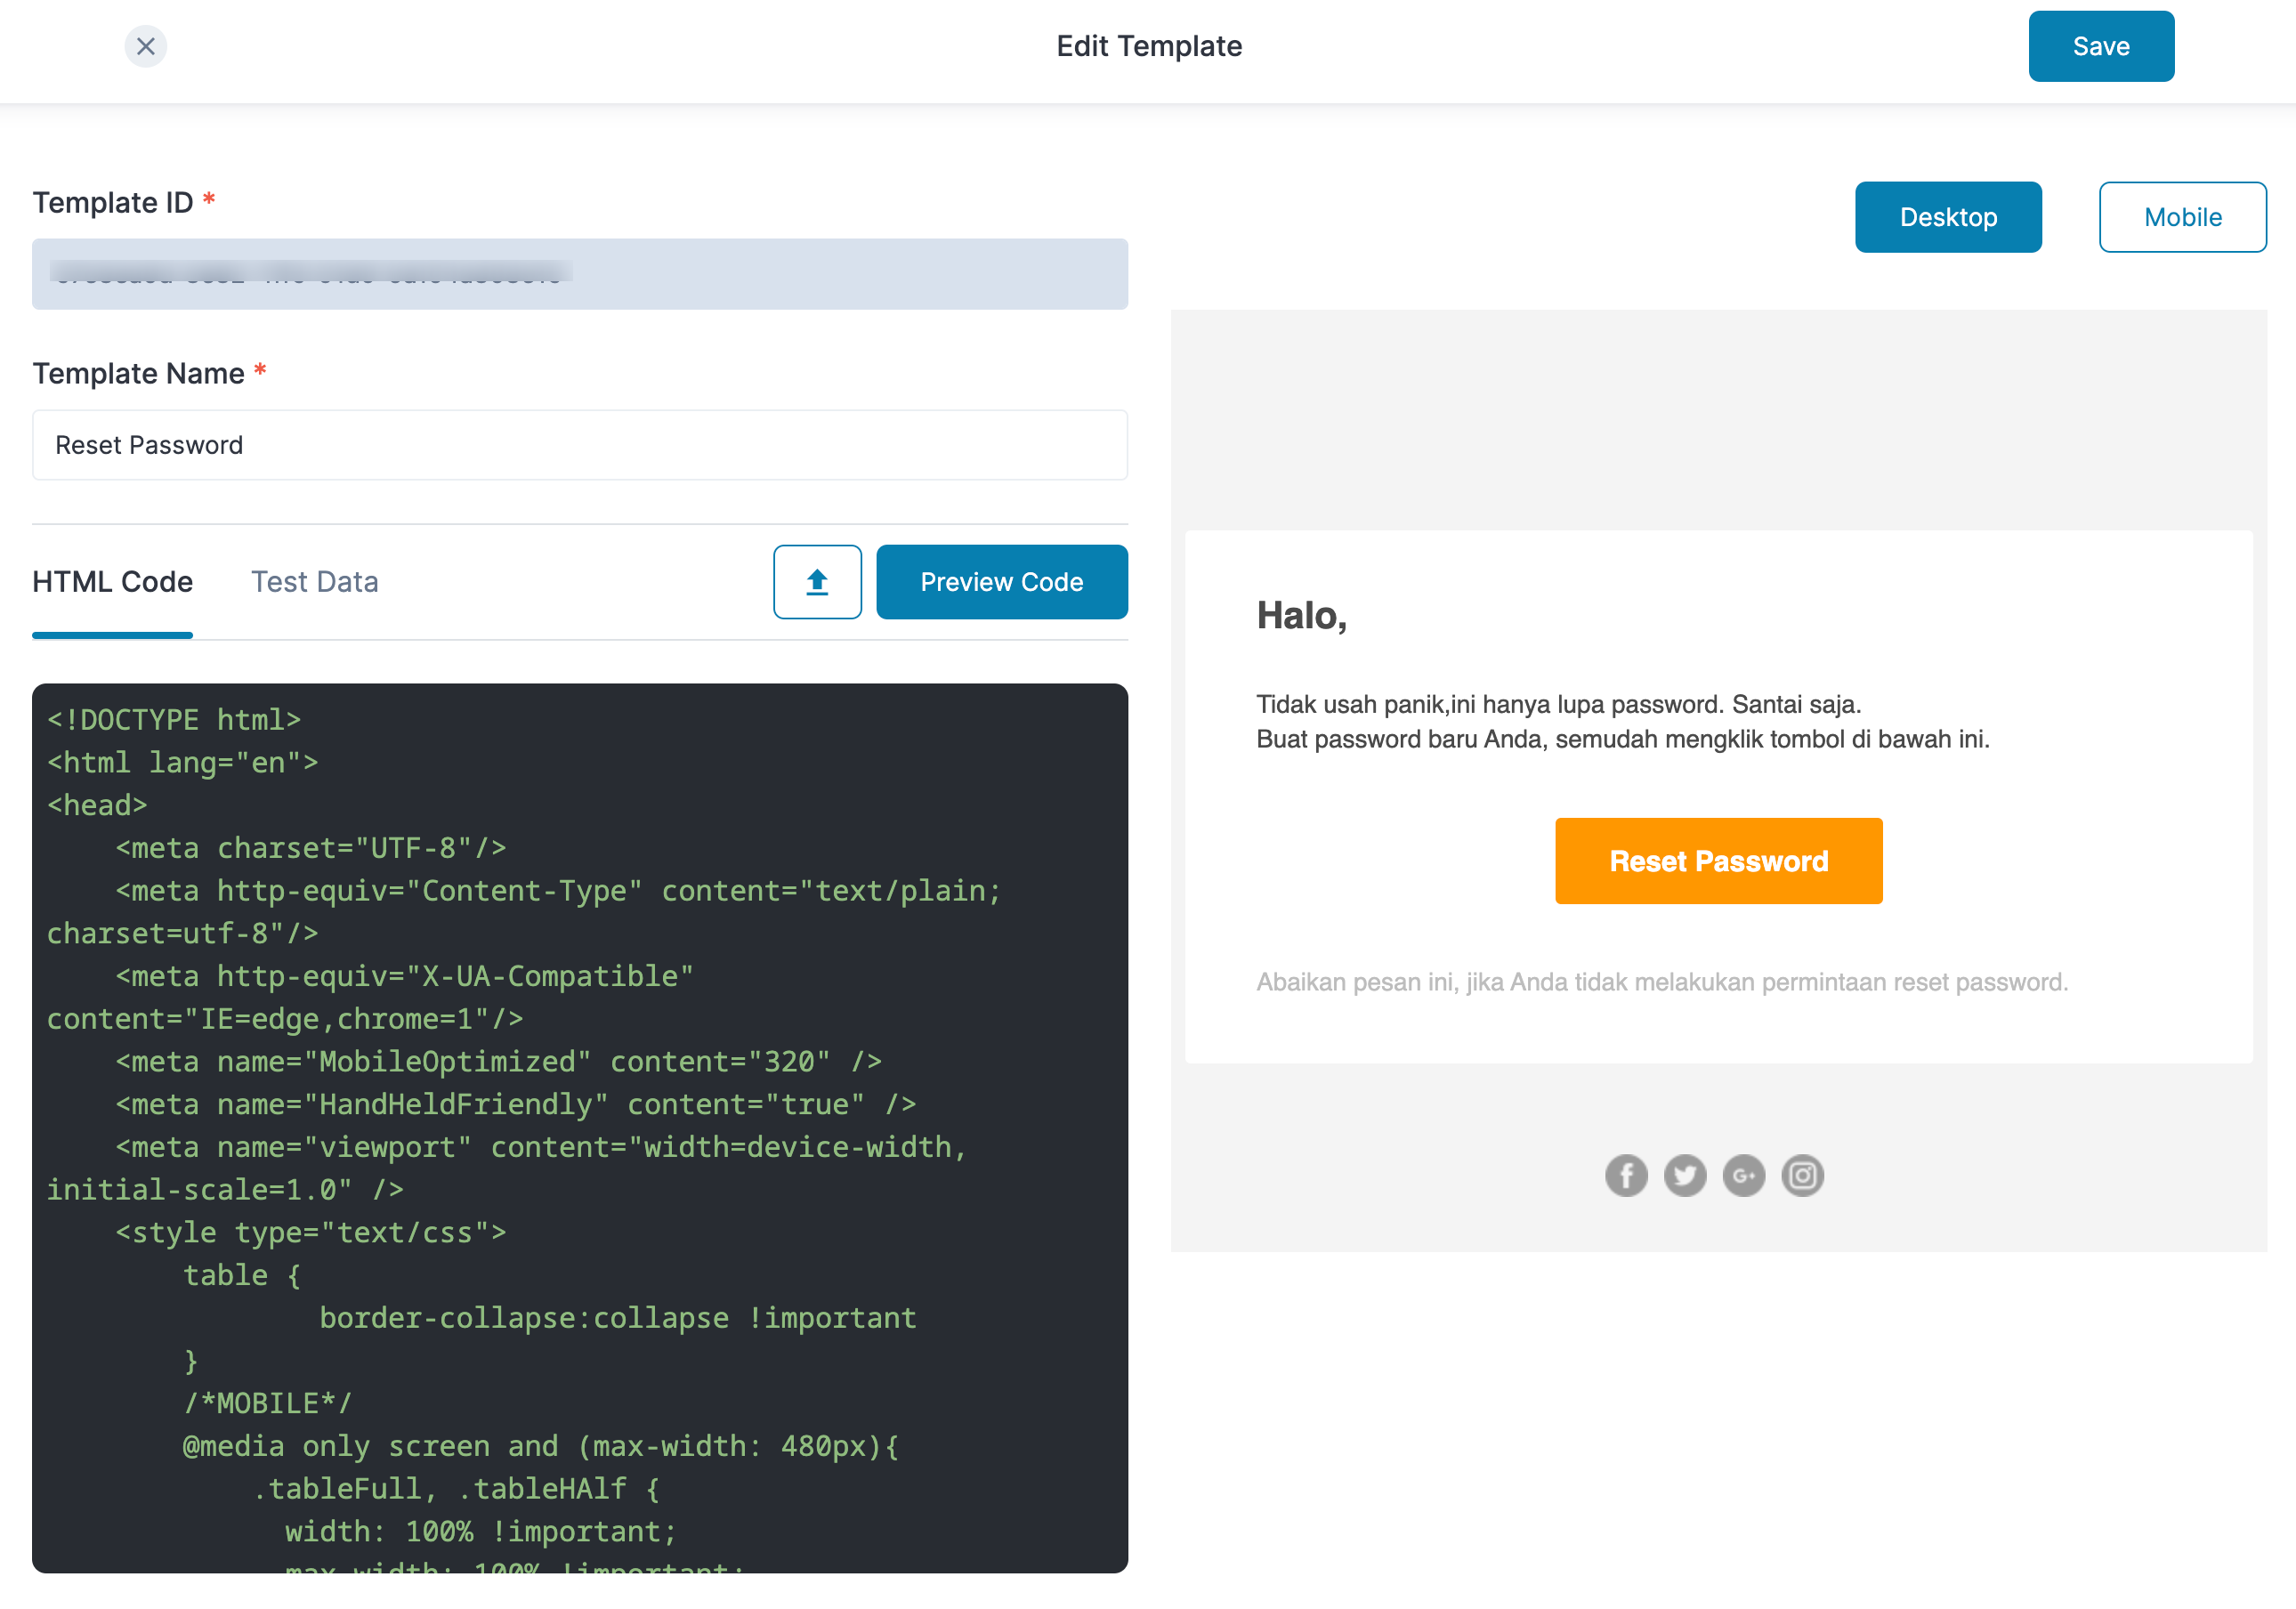Click the Google Plus icon in preview
The height and width of the screenshot is (1609, 2296).
point(1743,1175)
